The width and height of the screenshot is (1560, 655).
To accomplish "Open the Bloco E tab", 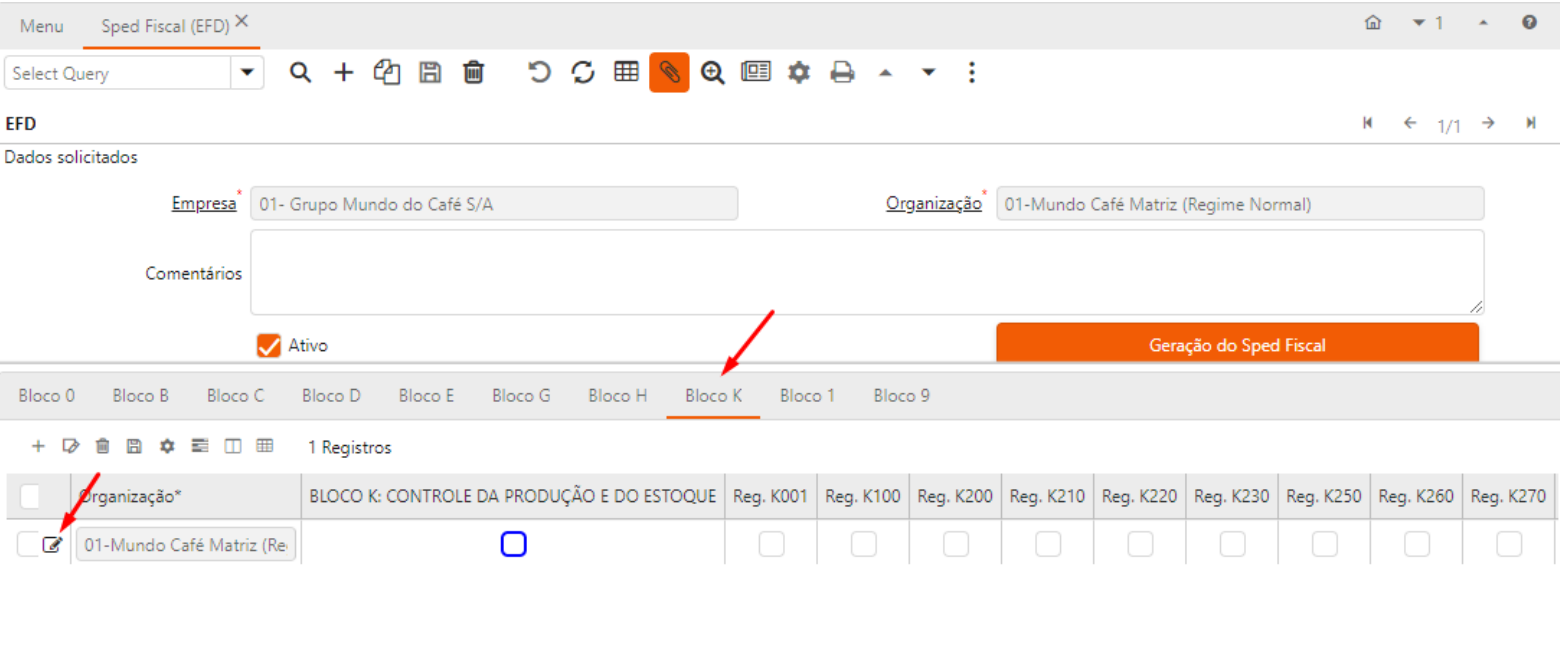I will 427,396.
